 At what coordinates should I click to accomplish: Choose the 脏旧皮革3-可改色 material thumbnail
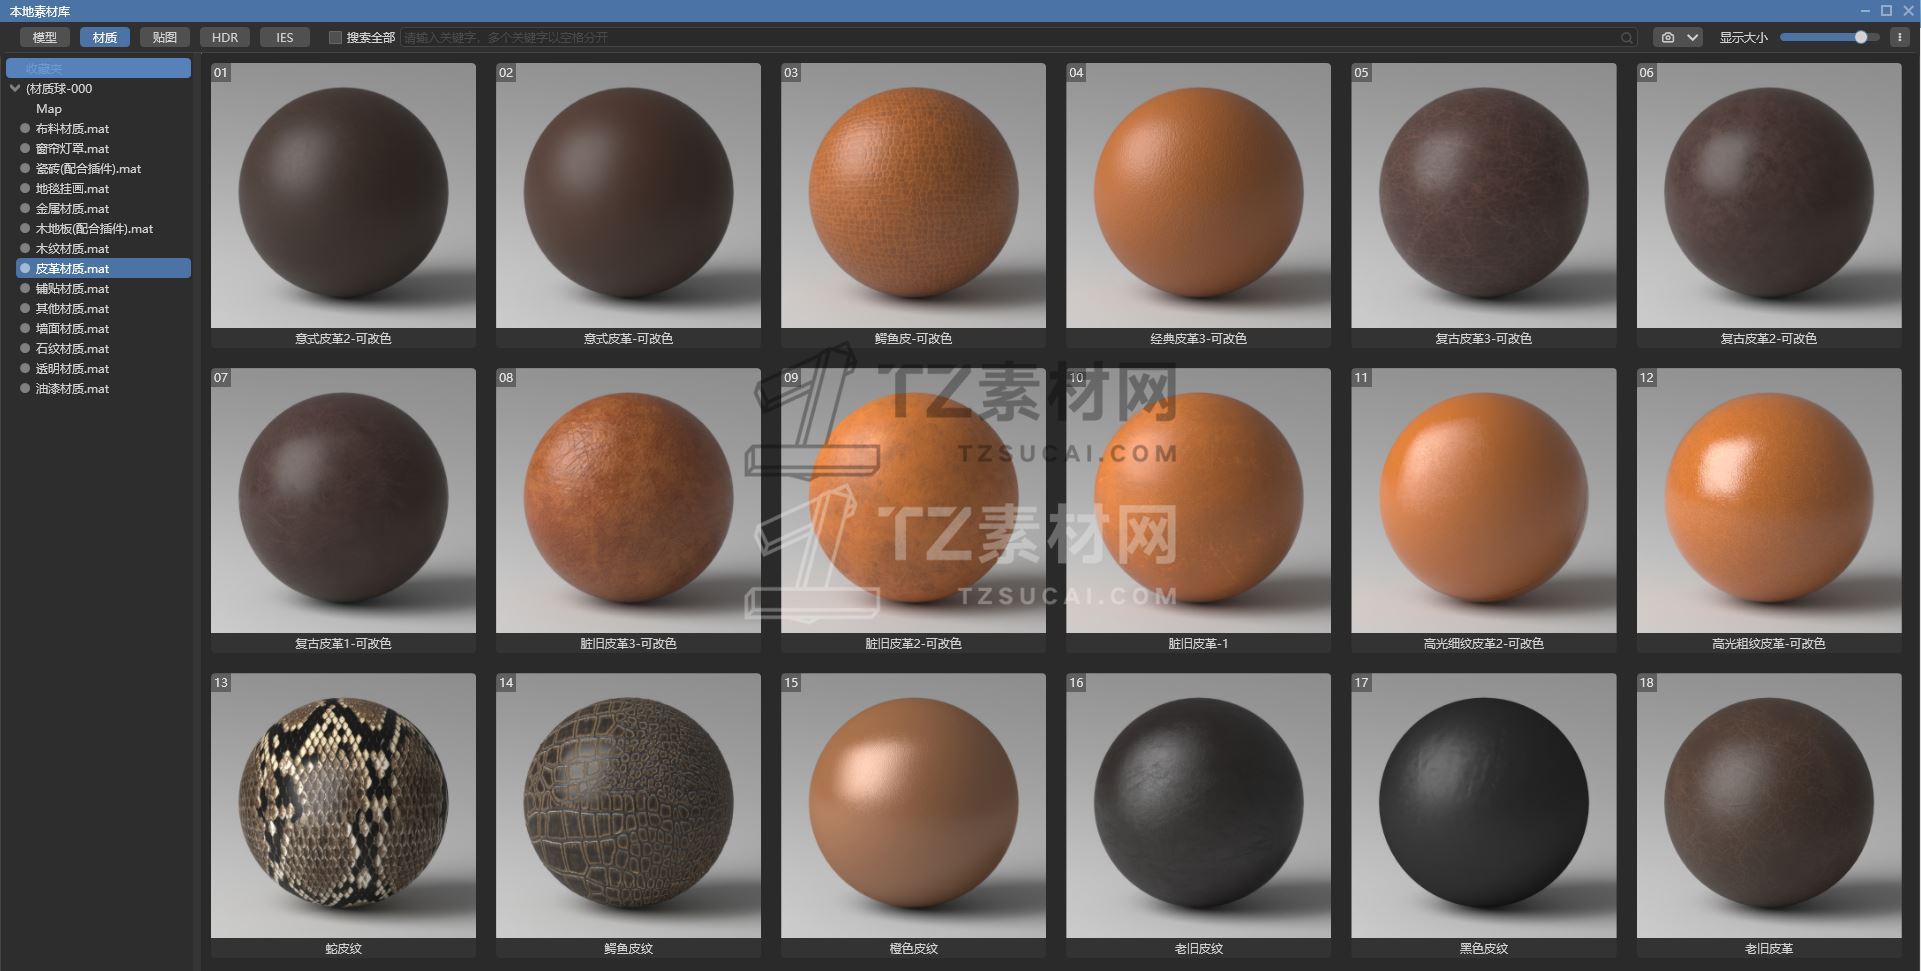tap(628, 501)
